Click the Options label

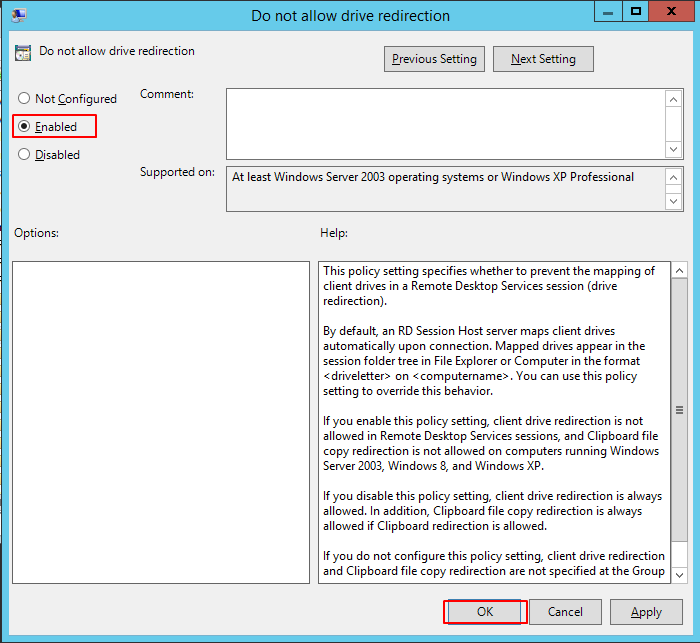tap(36, 233)
